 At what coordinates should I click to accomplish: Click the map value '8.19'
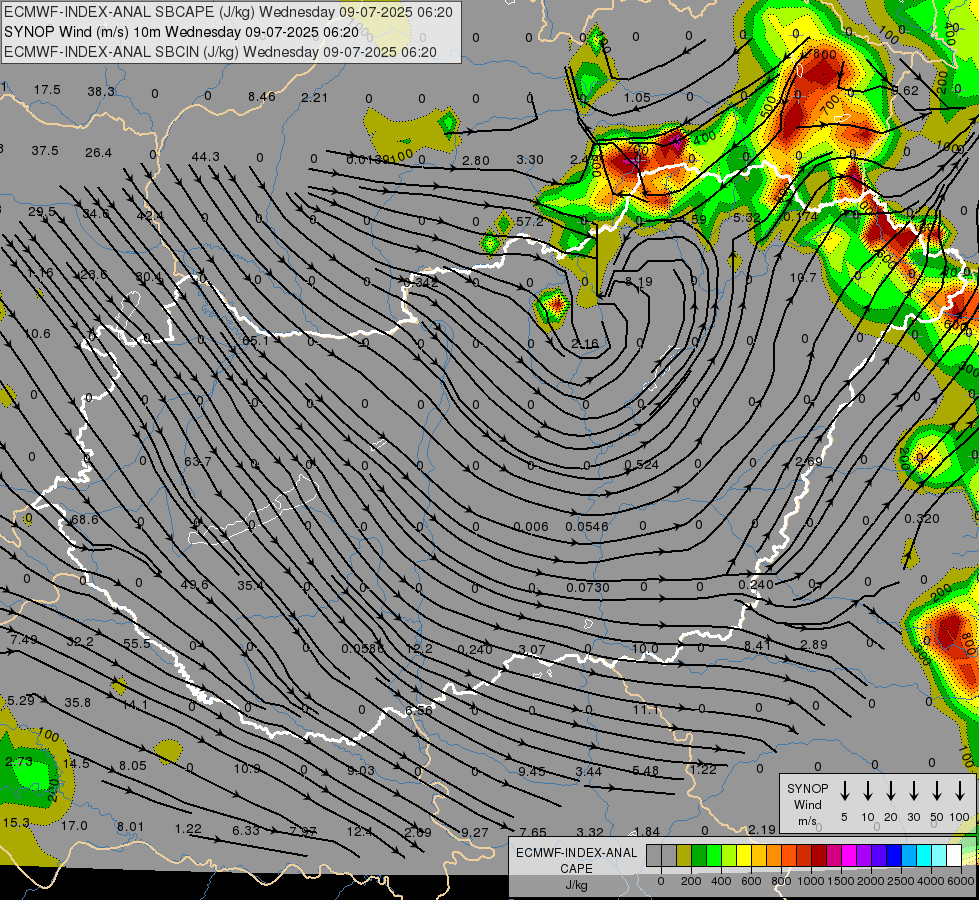coord(639,282)
